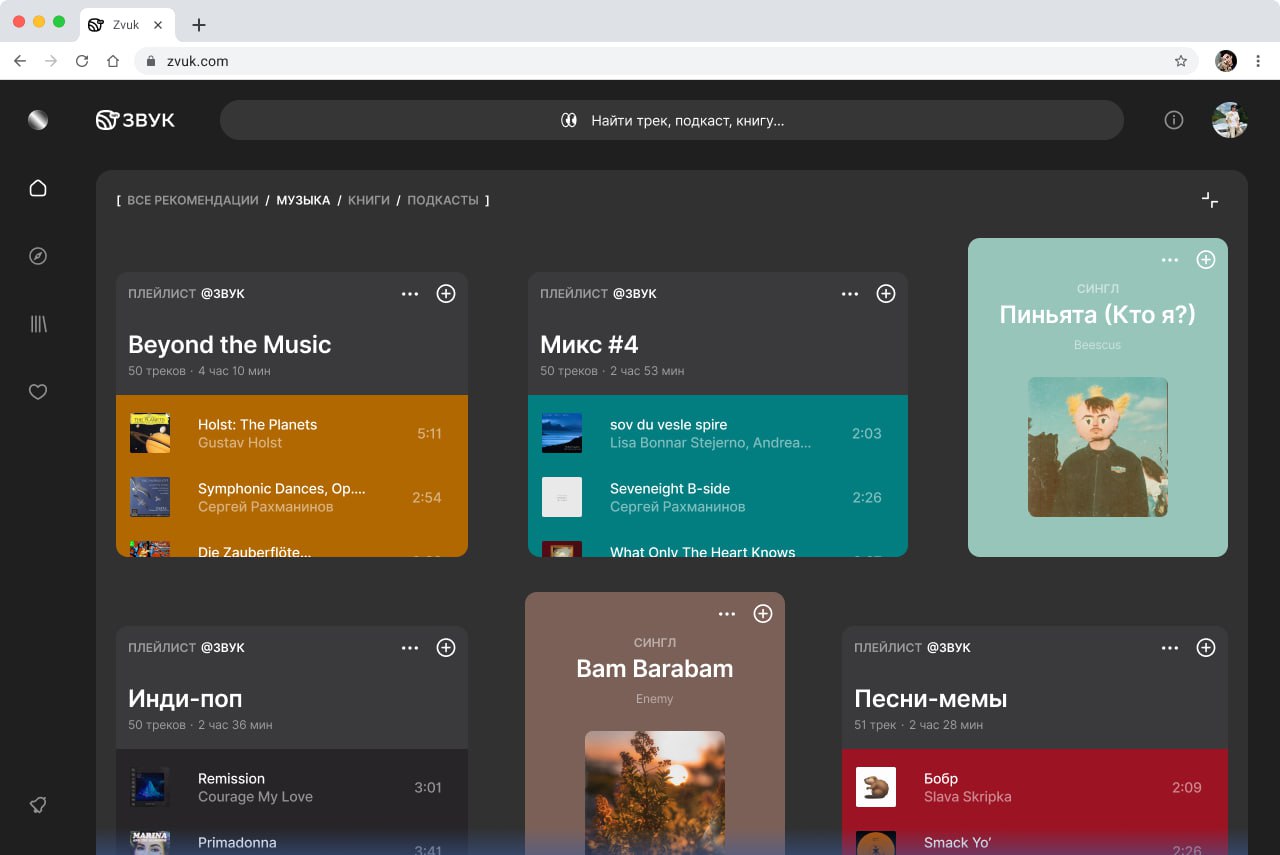Click the grey sphere icon above sidebar
Viewport: 1280px width, 855px height.
[38, 120]
